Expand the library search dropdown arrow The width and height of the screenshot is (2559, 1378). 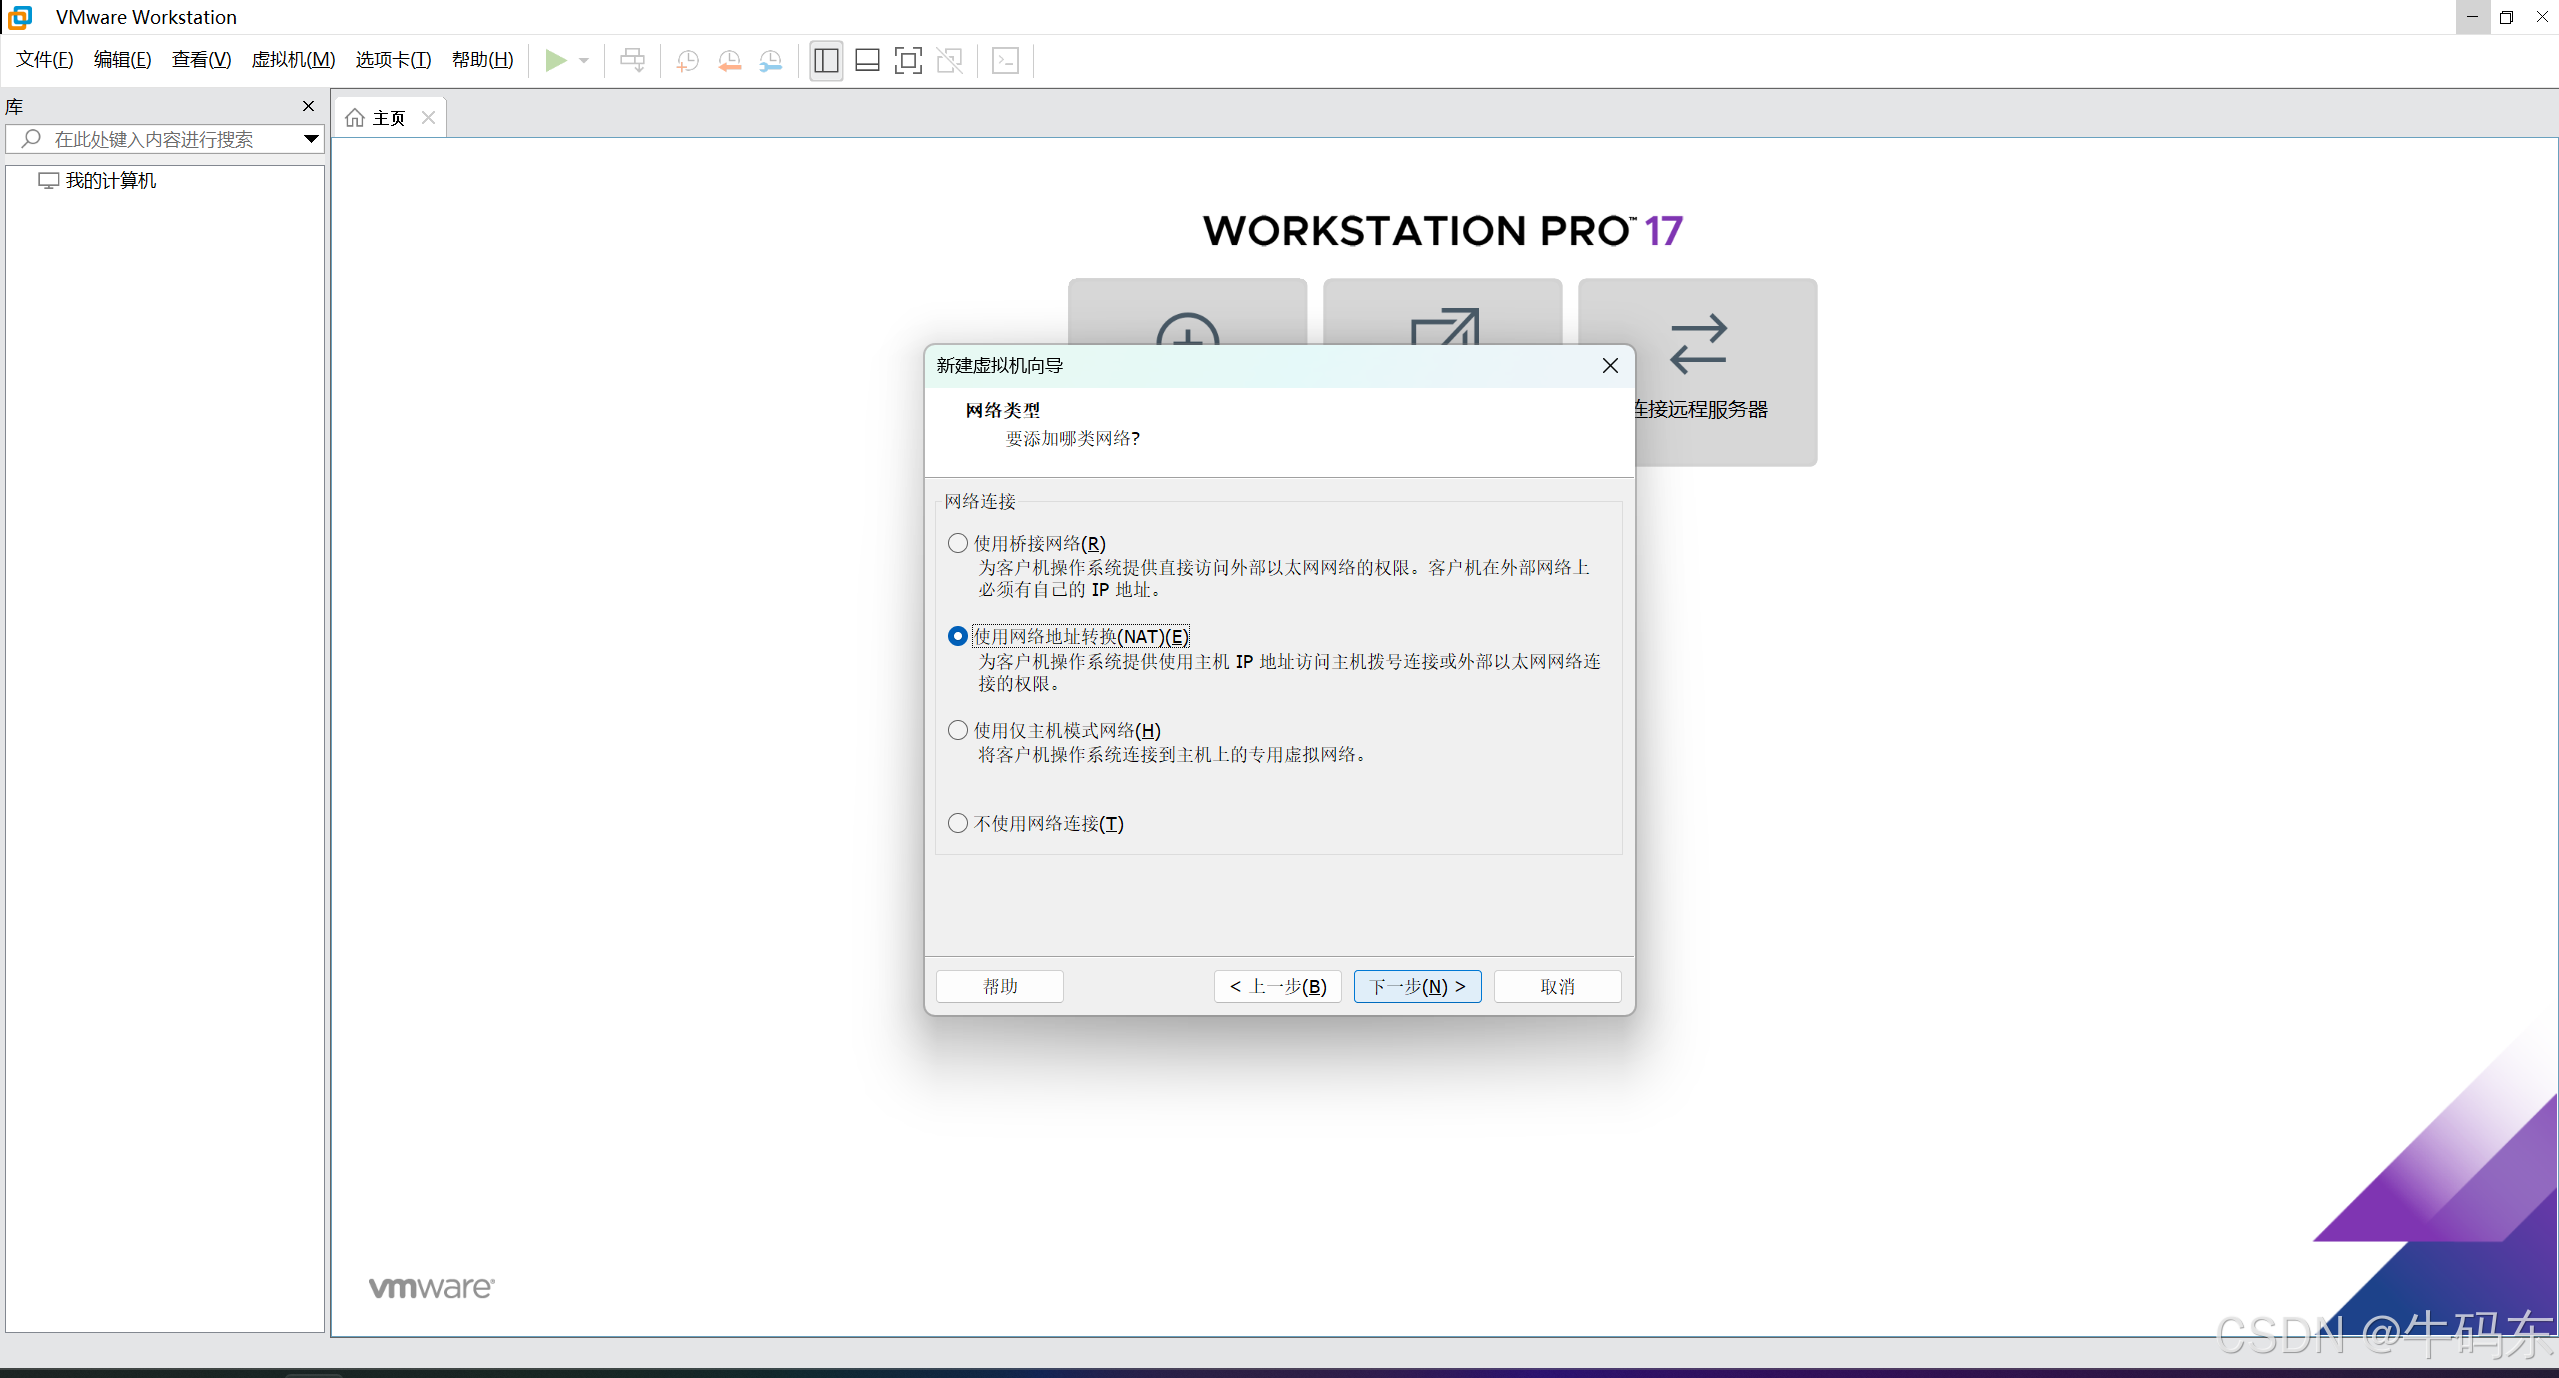(311, 139)
